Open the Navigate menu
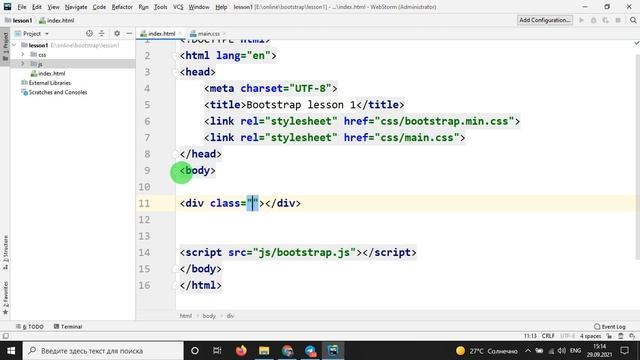The height and width of the screenshot is (360, 640). pyautogui.click(x=76, y=7)
